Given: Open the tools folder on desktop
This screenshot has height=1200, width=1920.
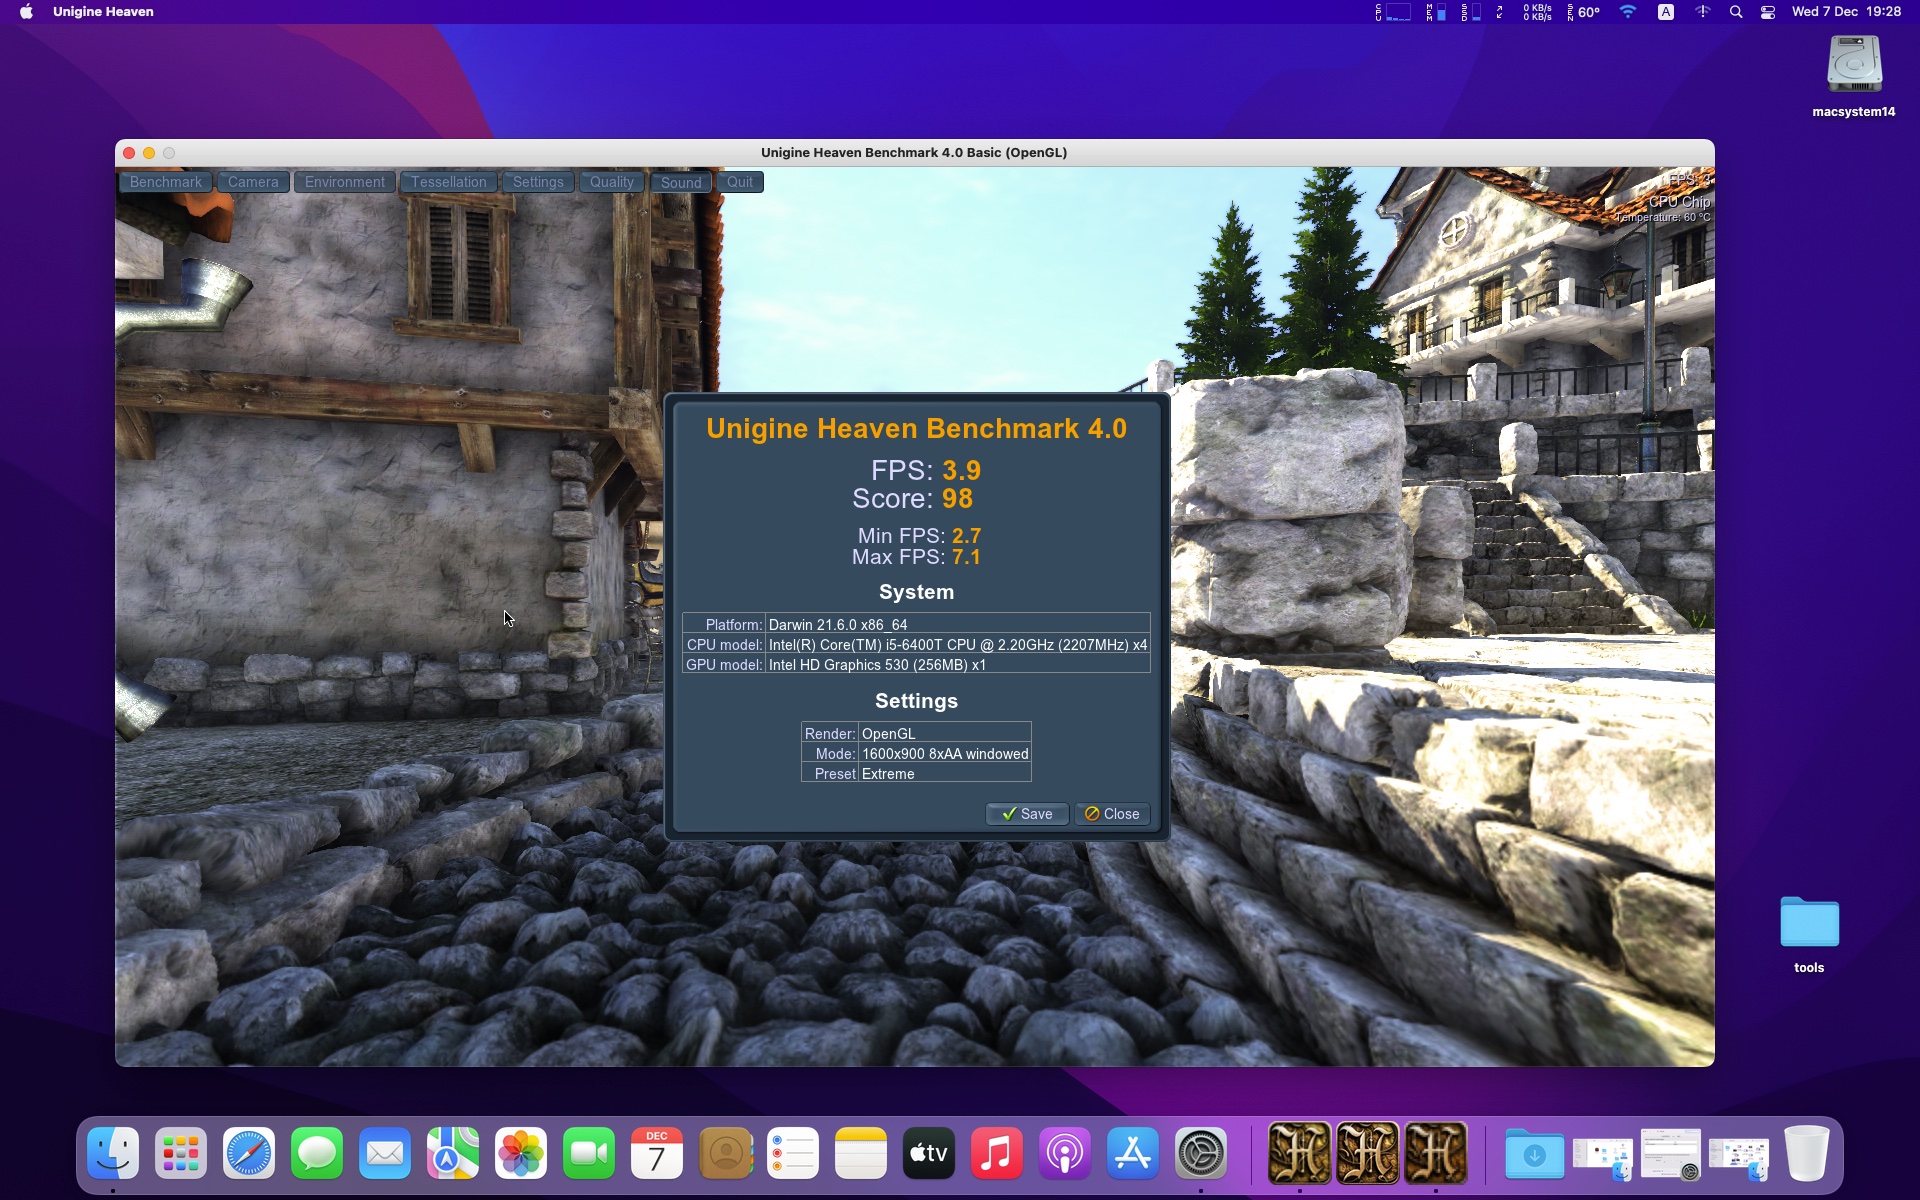Looking at the screenshot, I should coord(1809,922).
